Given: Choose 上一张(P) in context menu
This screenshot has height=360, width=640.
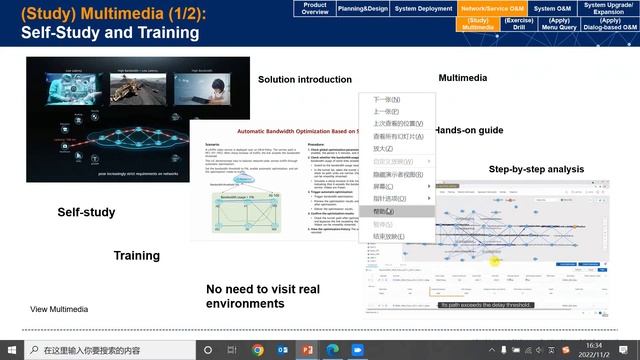Looking at the screenshot, I should (x=397, y=111).
